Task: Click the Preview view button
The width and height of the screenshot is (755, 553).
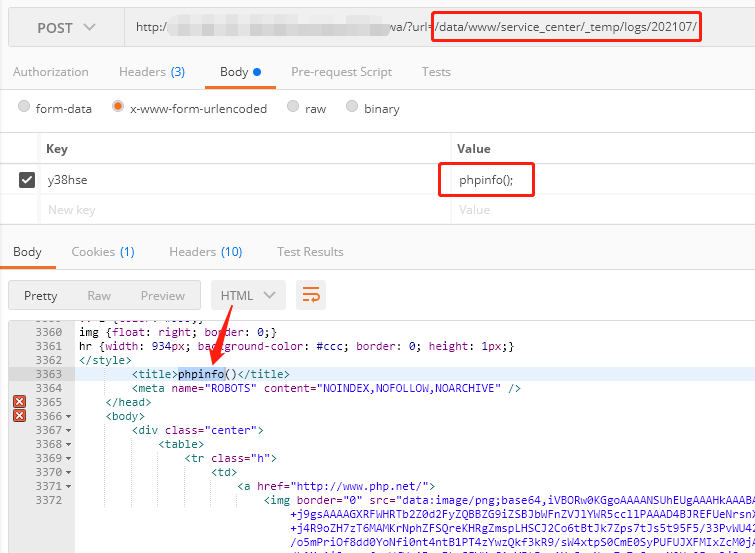Action: coord(162,295)
